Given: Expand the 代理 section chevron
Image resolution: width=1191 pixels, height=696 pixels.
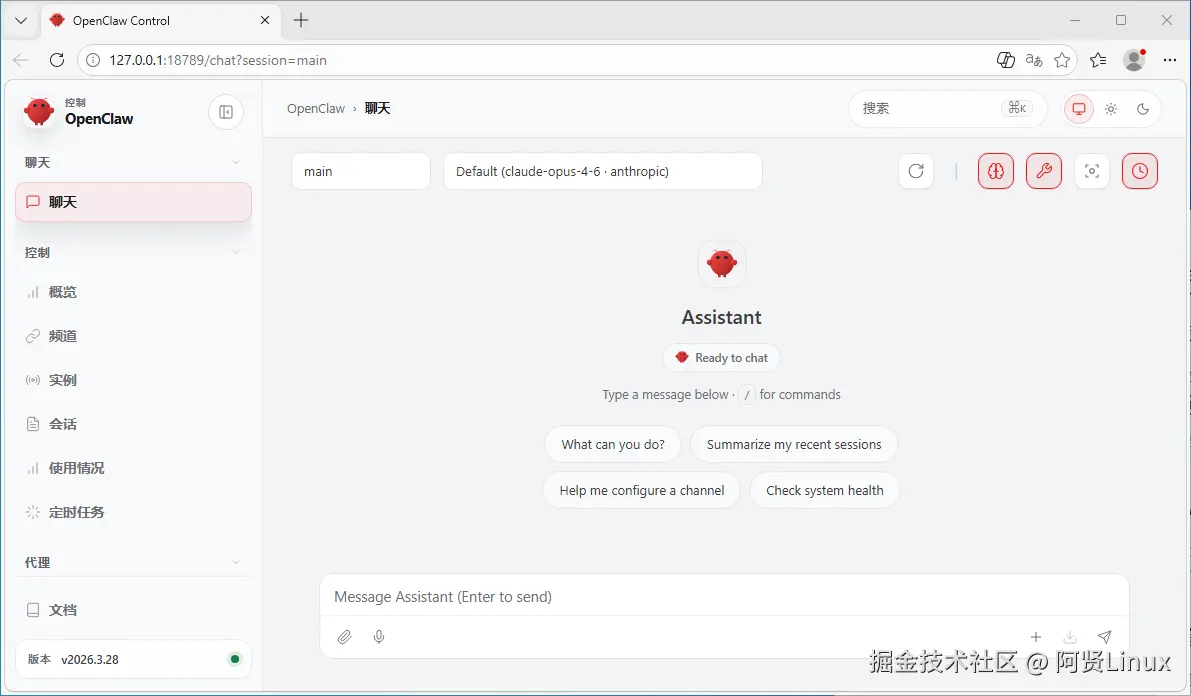Looking at the screenshot, I should (x=236, y=562).
